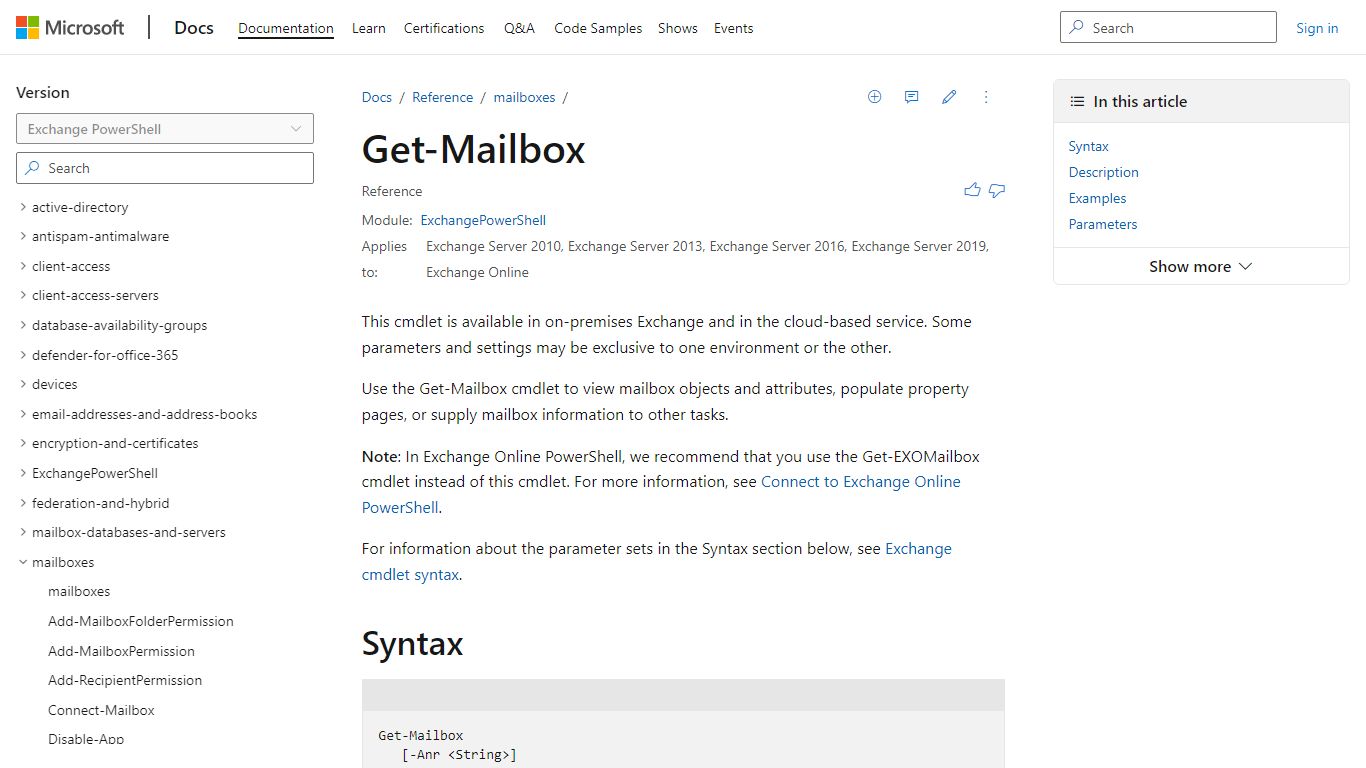Image resolution: width=1366 pixels, height=768 pixels.
Task: Click the Microsoft logo
Action: tap(70, 28)
